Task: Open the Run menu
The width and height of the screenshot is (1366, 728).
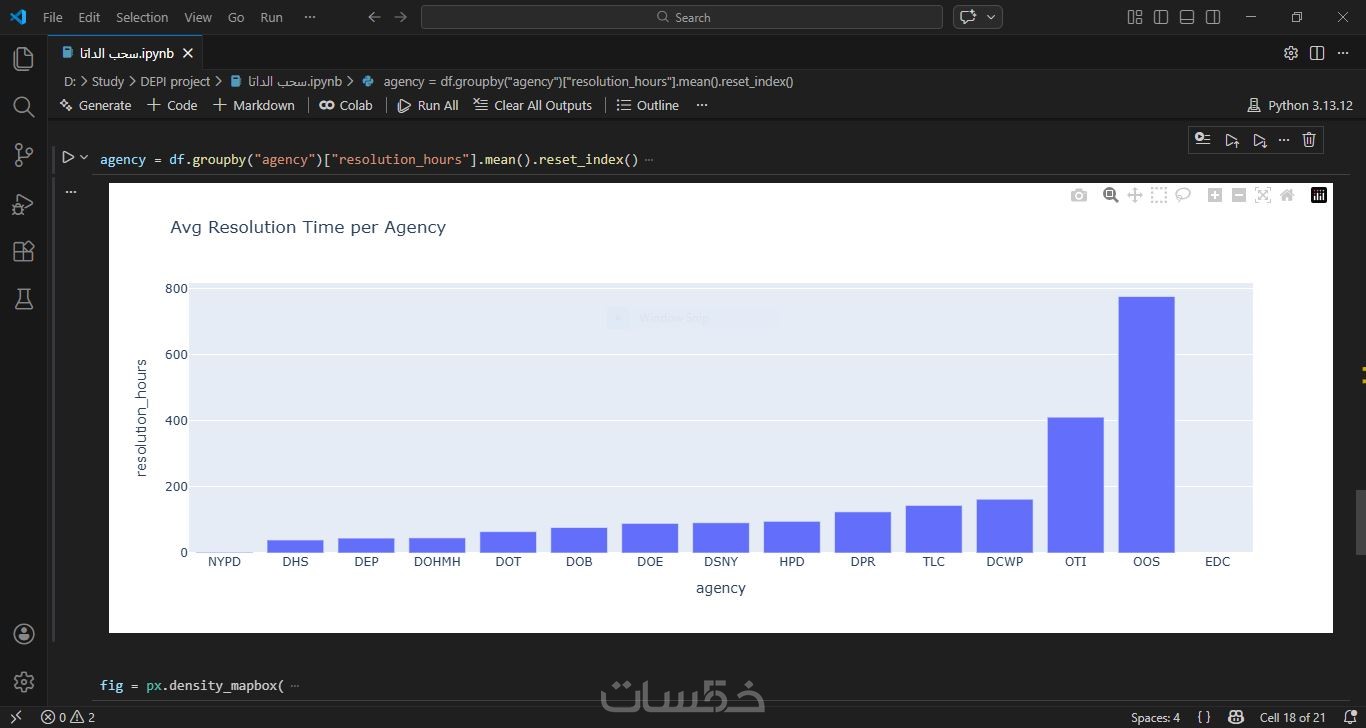Action: pos(271,17)
